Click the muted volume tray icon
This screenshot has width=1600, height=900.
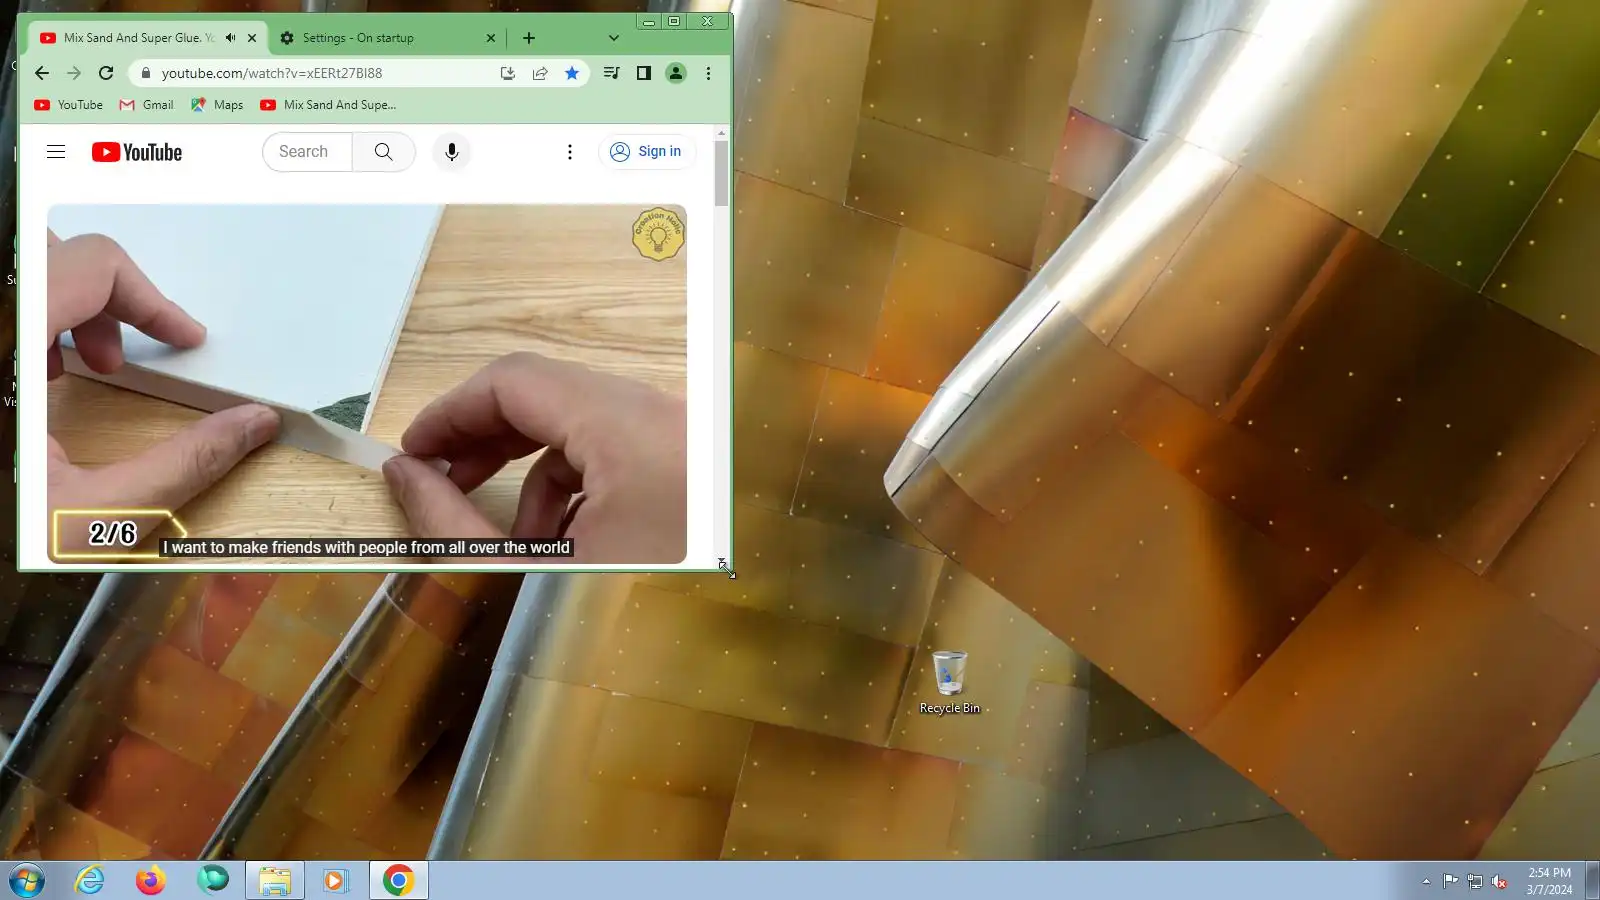coord(1499,881)
